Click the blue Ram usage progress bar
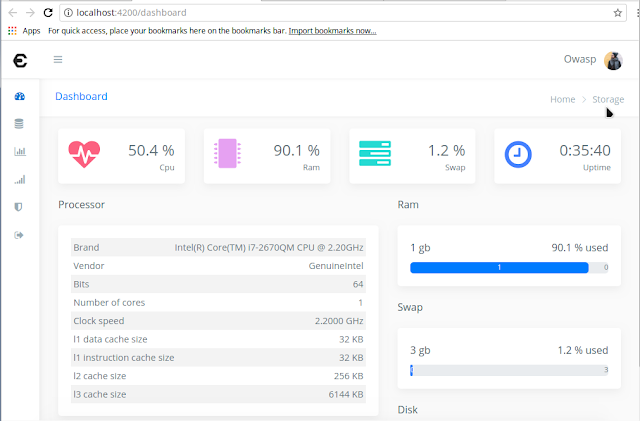Image resolution: width=640 pixels, height=421 pixels. [499, 267]
